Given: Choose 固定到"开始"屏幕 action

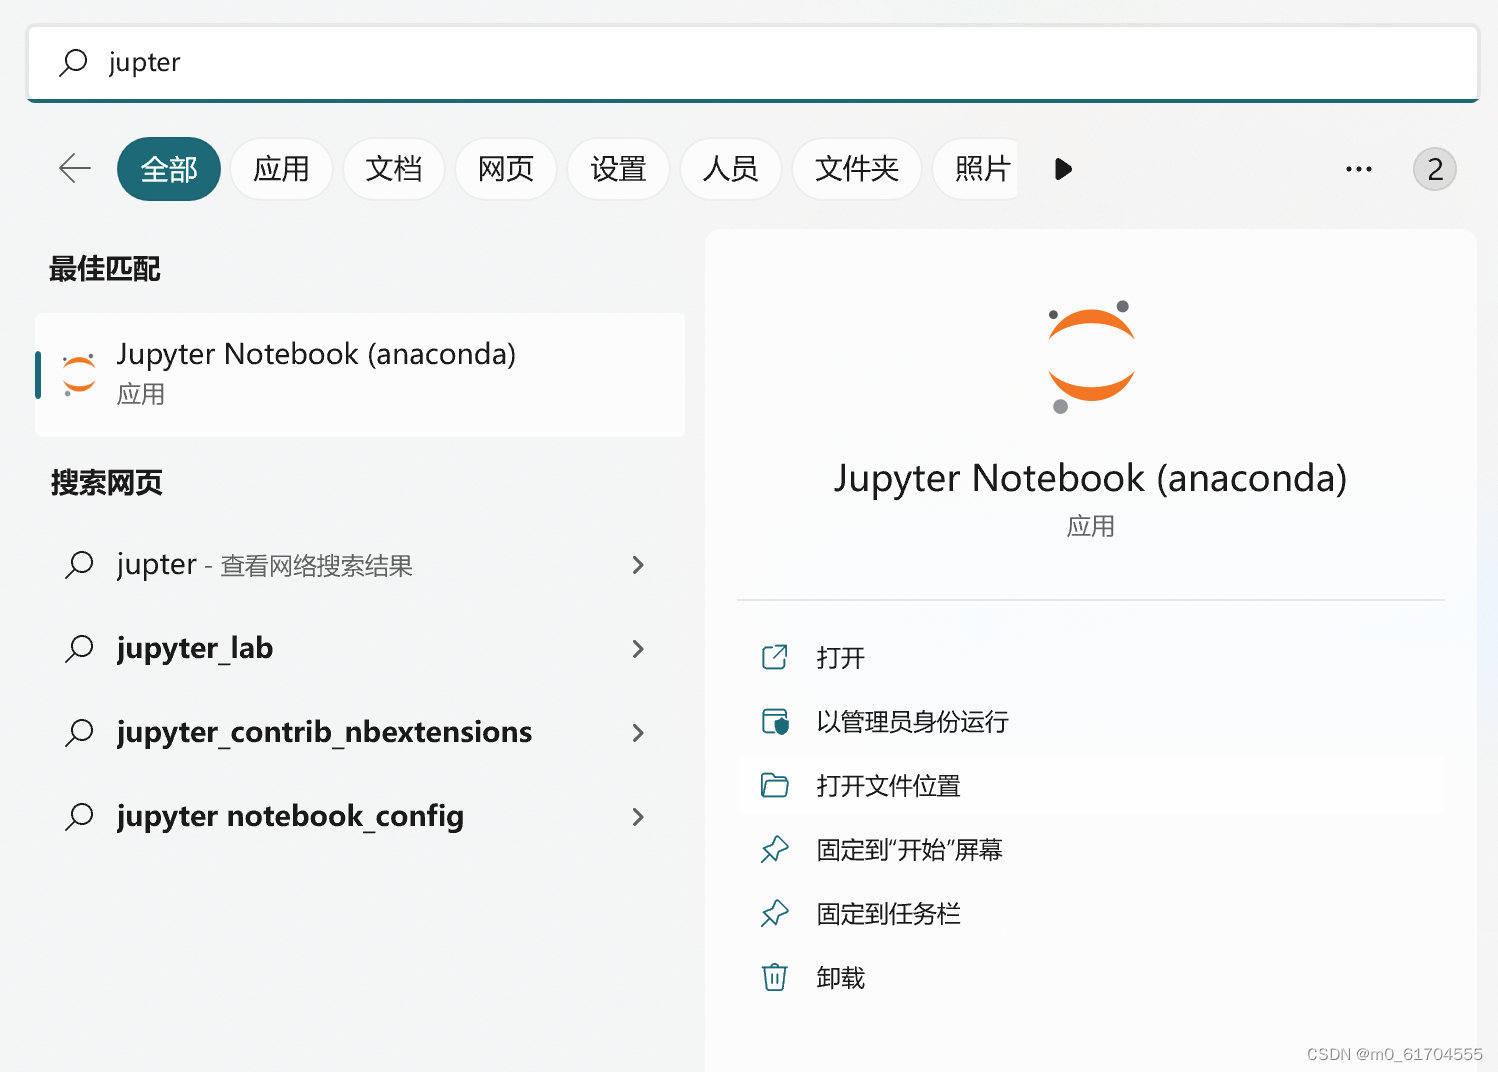Looking at the screenshot, I should [1091, 849].
